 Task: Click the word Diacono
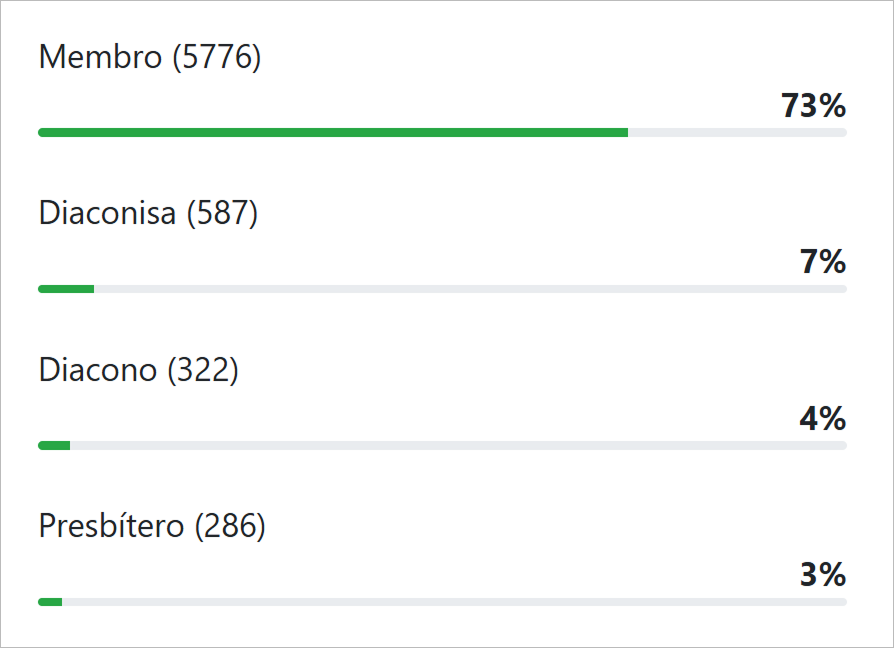point(98,370)
